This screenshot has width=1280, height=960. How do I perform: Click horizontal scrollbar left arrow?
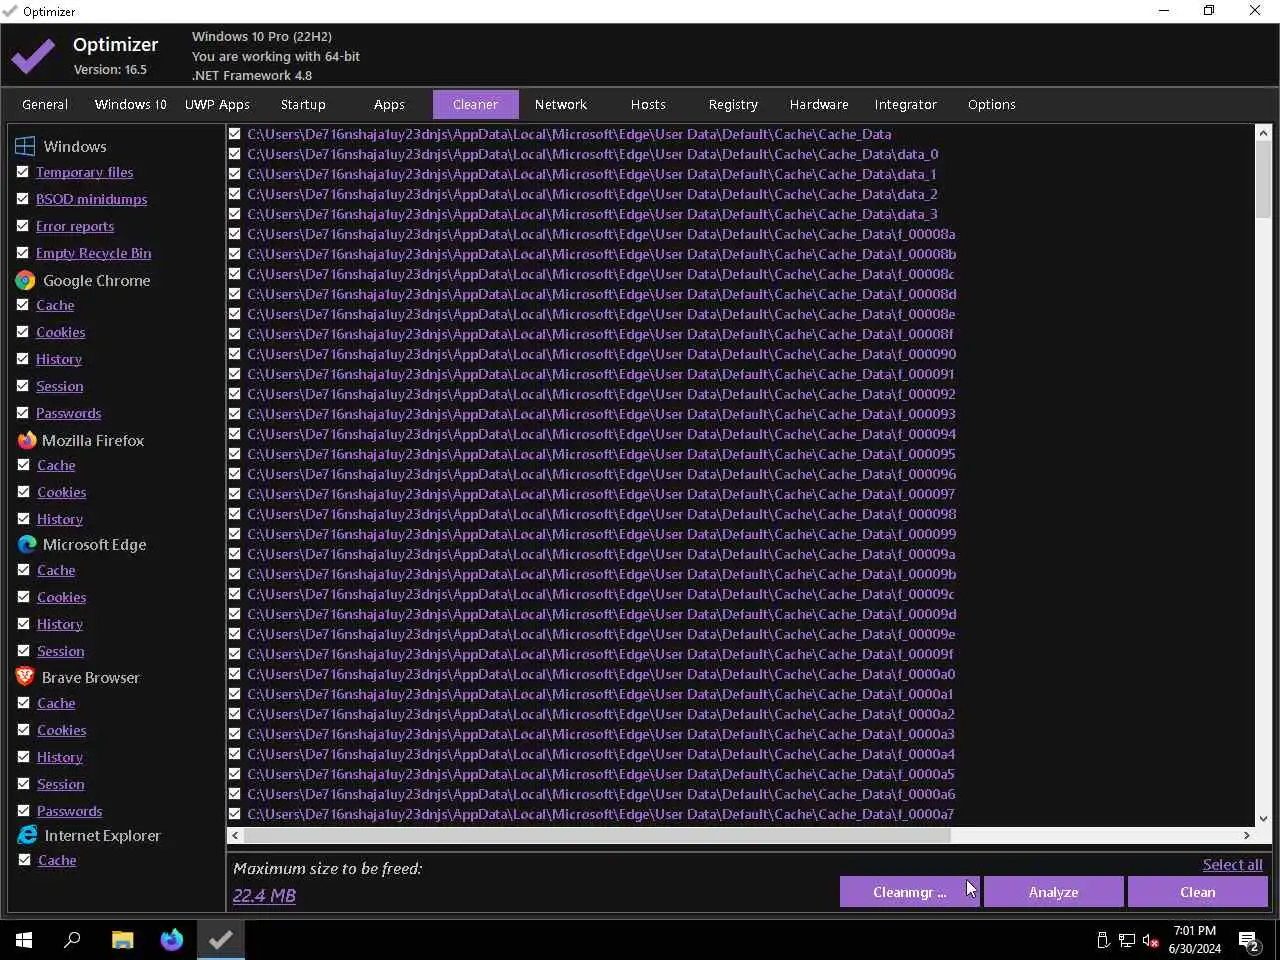coord(235,835)
